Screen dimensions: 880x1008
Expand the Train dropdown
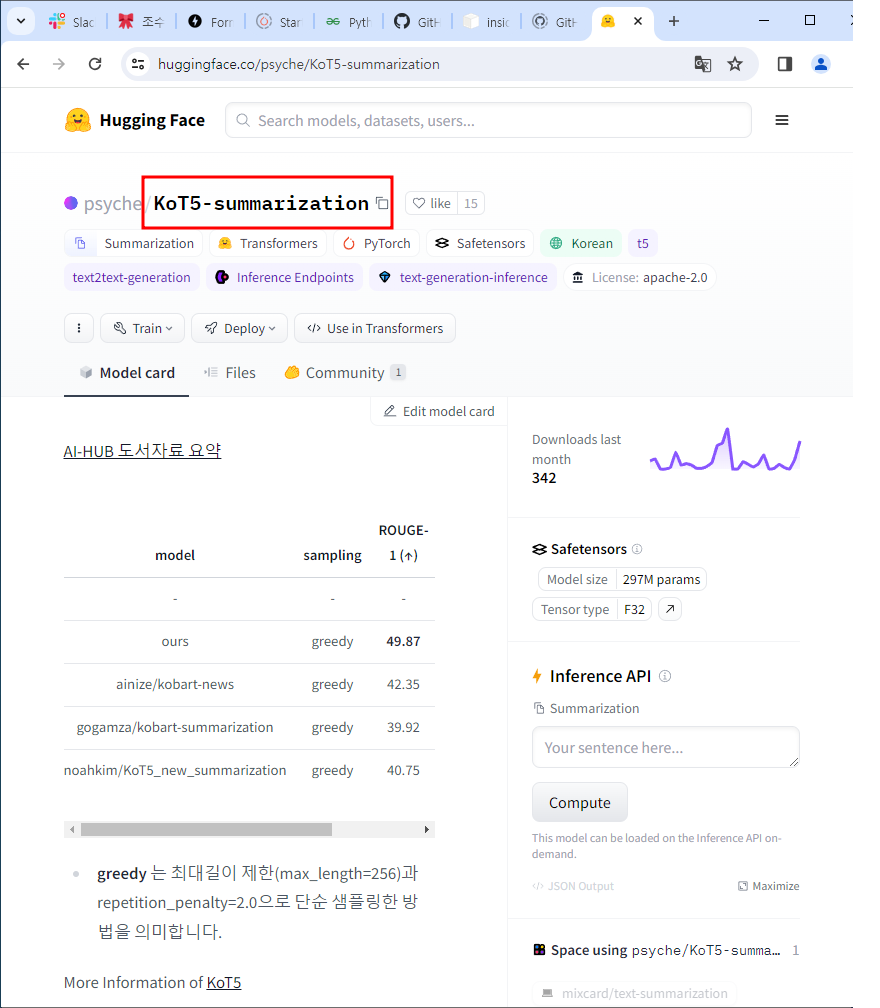click(x=143, y=328)
